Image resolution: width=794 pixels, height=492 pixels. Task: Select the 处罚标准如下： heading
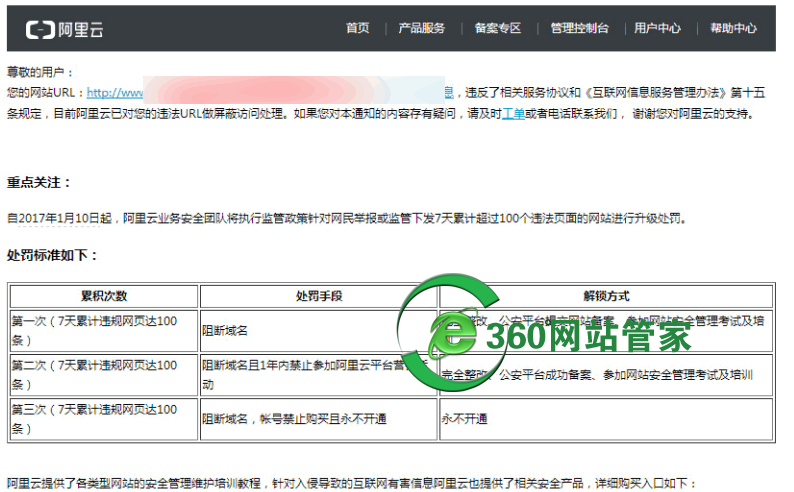52,255
